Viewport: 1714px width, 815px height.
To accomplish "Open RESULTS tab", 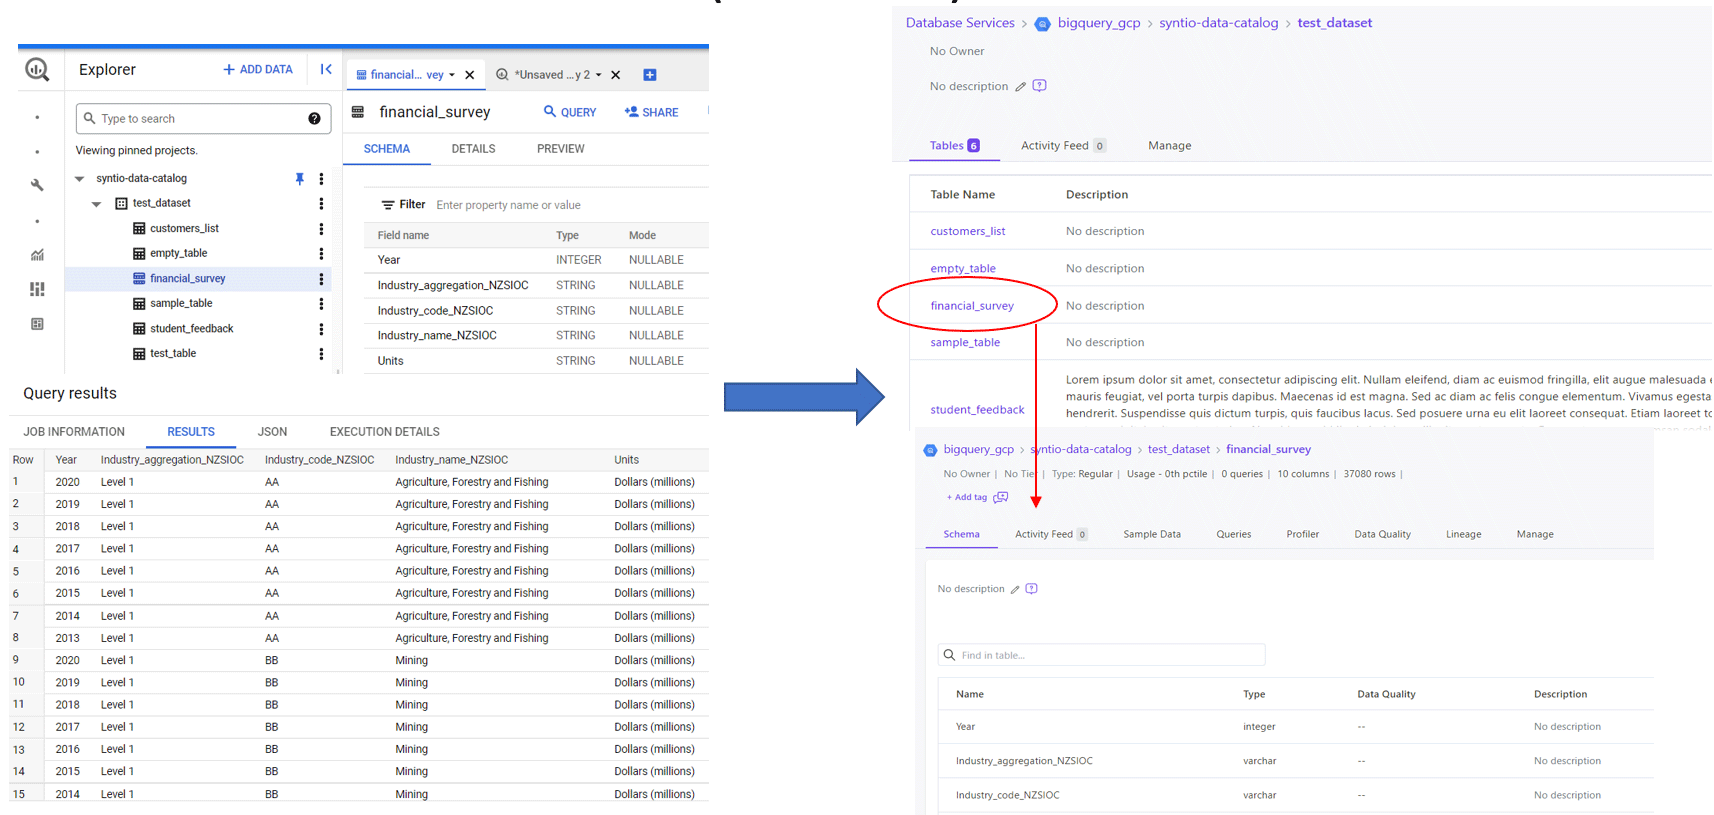I will pos(191,432).
